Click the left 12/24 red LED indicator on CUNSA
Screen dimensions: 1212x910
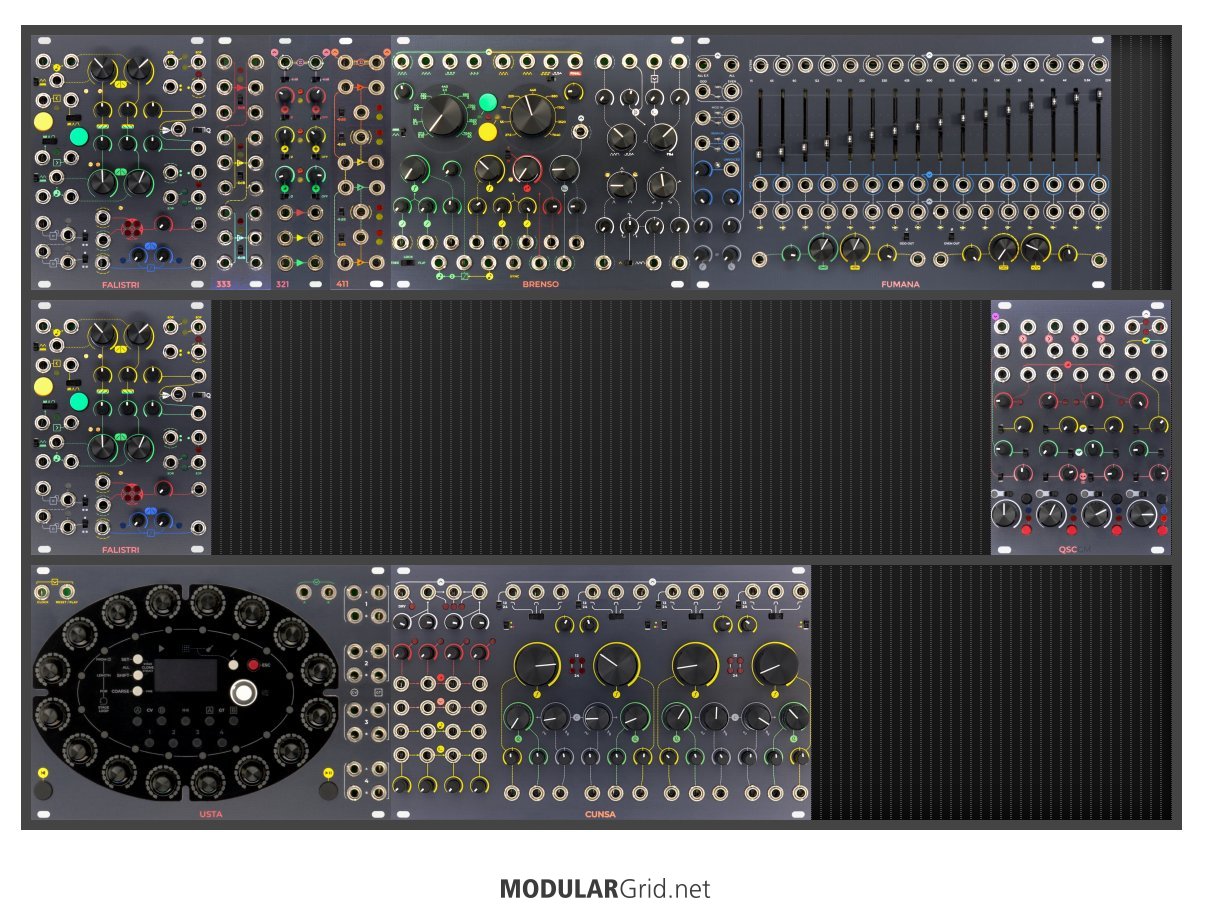[577, 666]
